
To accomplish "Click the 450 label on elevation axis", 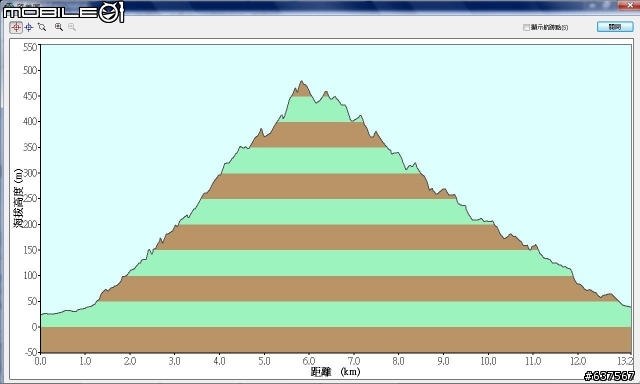I will click(30, 96).
